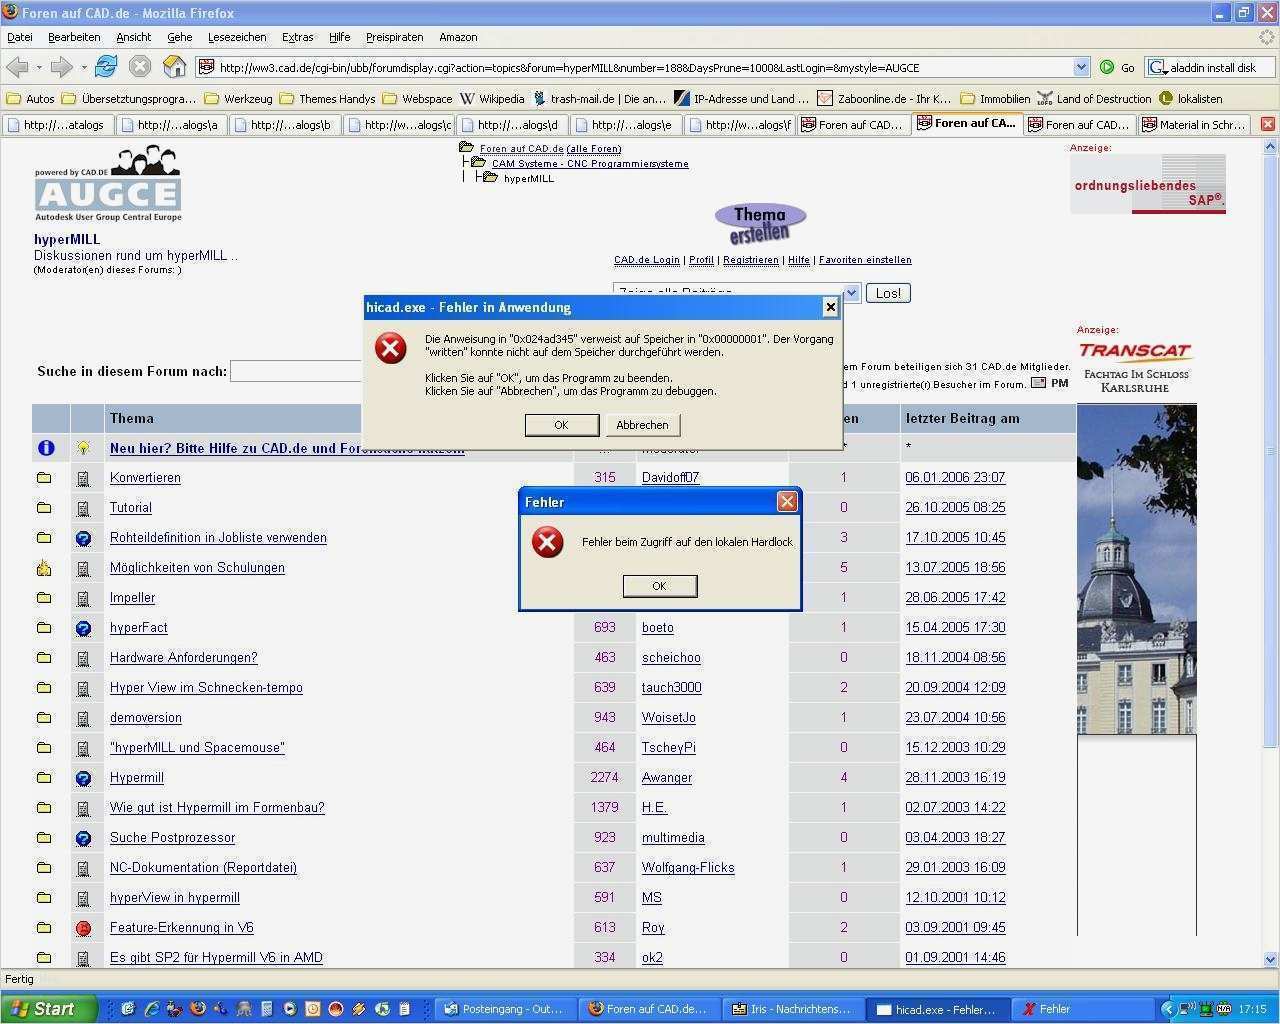Open the URL history dropdown
Screen dimensions: 1280x1024
(x=1081, y=67)
